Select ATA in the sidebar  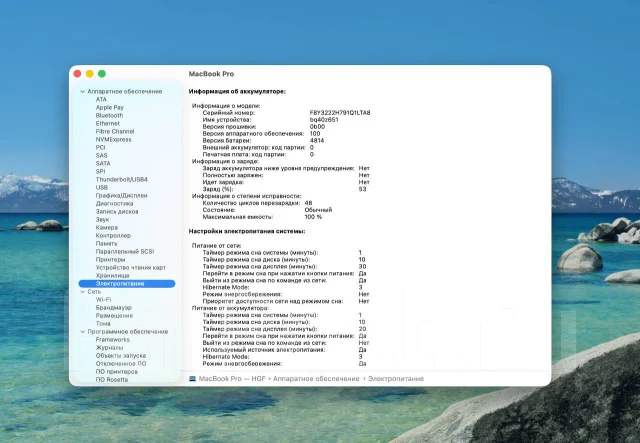pos(101,99)
